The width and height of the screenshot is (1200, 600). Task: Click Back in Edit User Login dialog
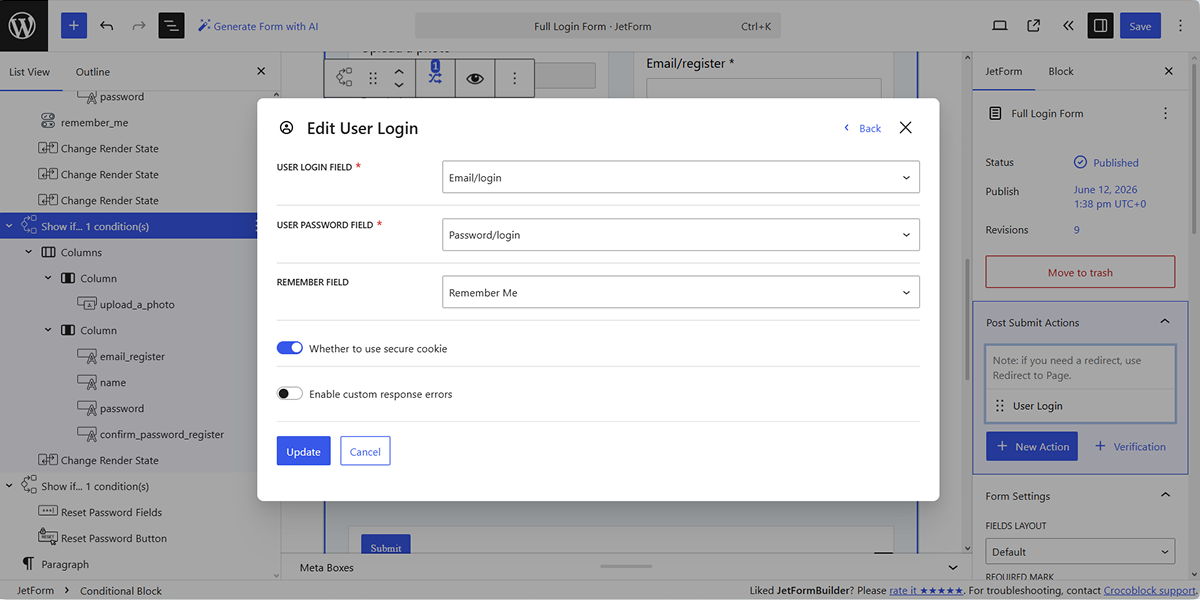(862, 128)
